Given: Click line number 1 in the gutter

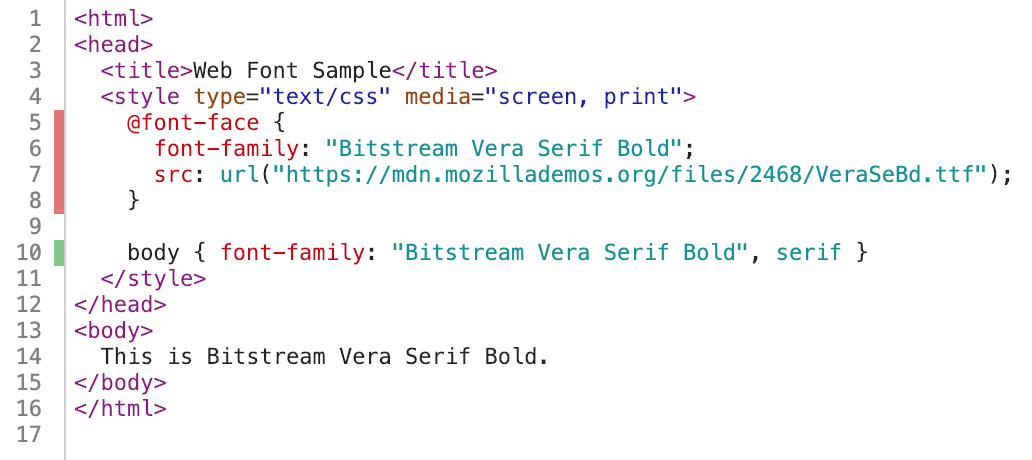Looking at the screenshot, I should click(x=36, y=19).
